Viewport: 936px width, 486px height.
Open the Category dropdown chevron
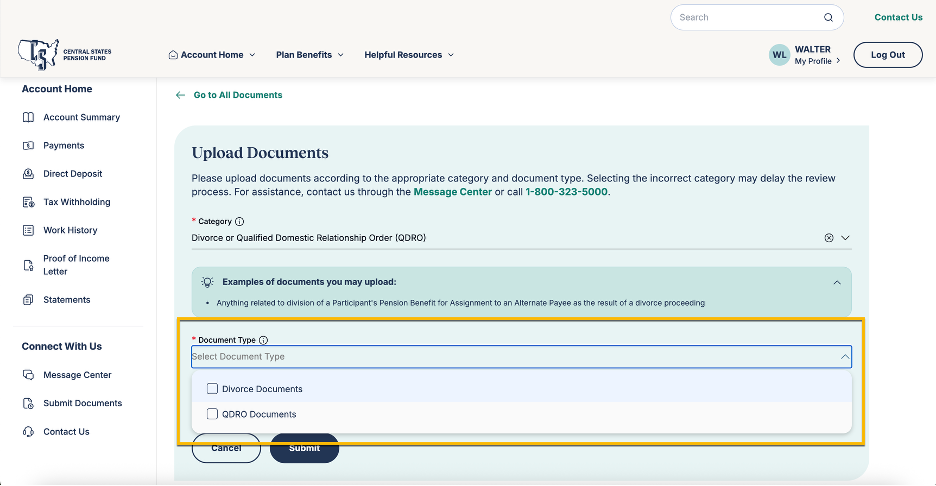pyautogui.click(x=845, y=238)
